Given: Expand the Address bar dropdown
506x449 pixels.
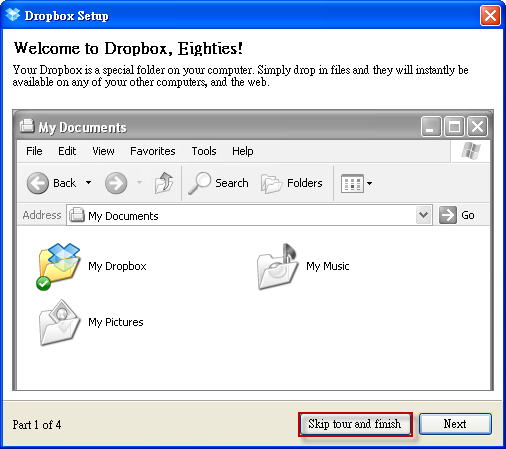Looking at the screenshot, I should (423, 215).
